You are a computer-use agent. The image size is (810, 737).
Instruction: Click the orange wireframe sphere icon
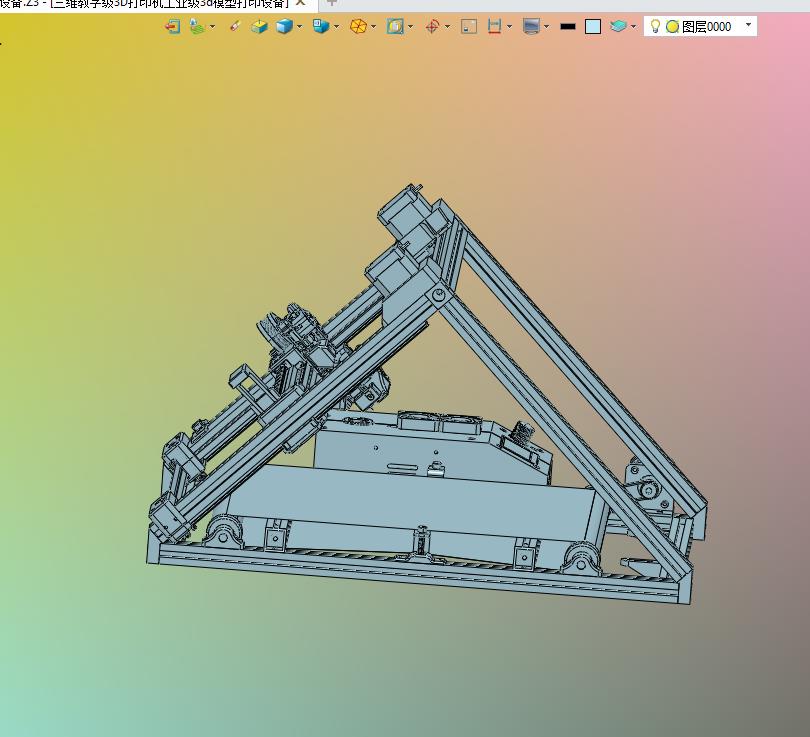click(x=357, y=27)
